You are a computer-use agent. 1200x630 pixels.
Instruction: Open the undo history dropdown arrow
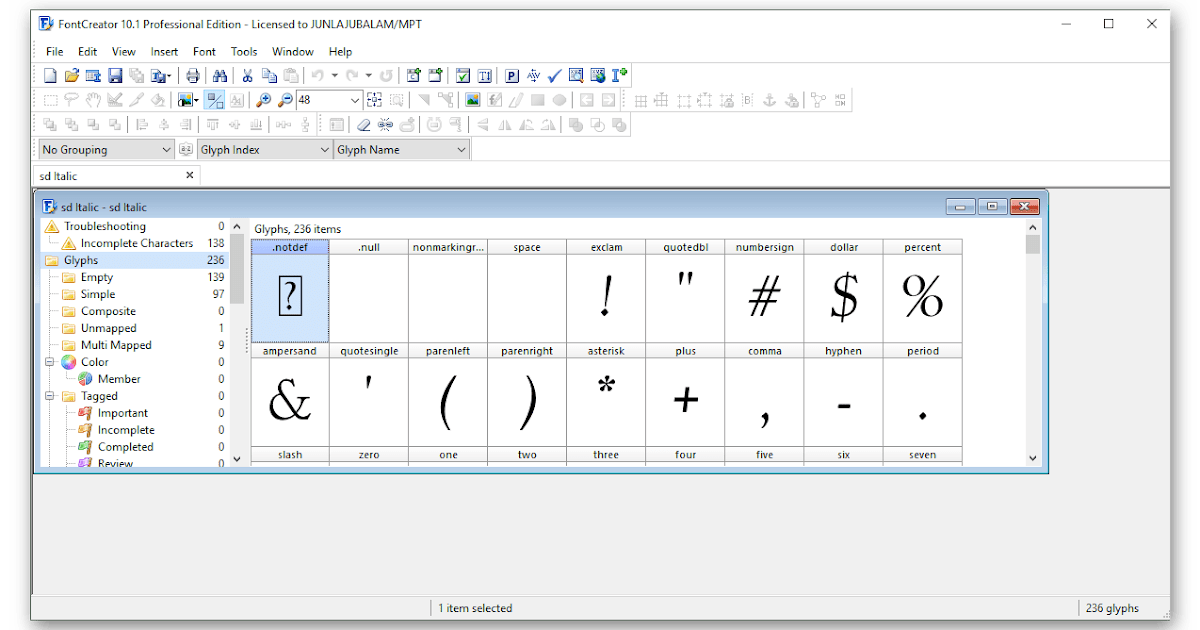click(334, 75)
